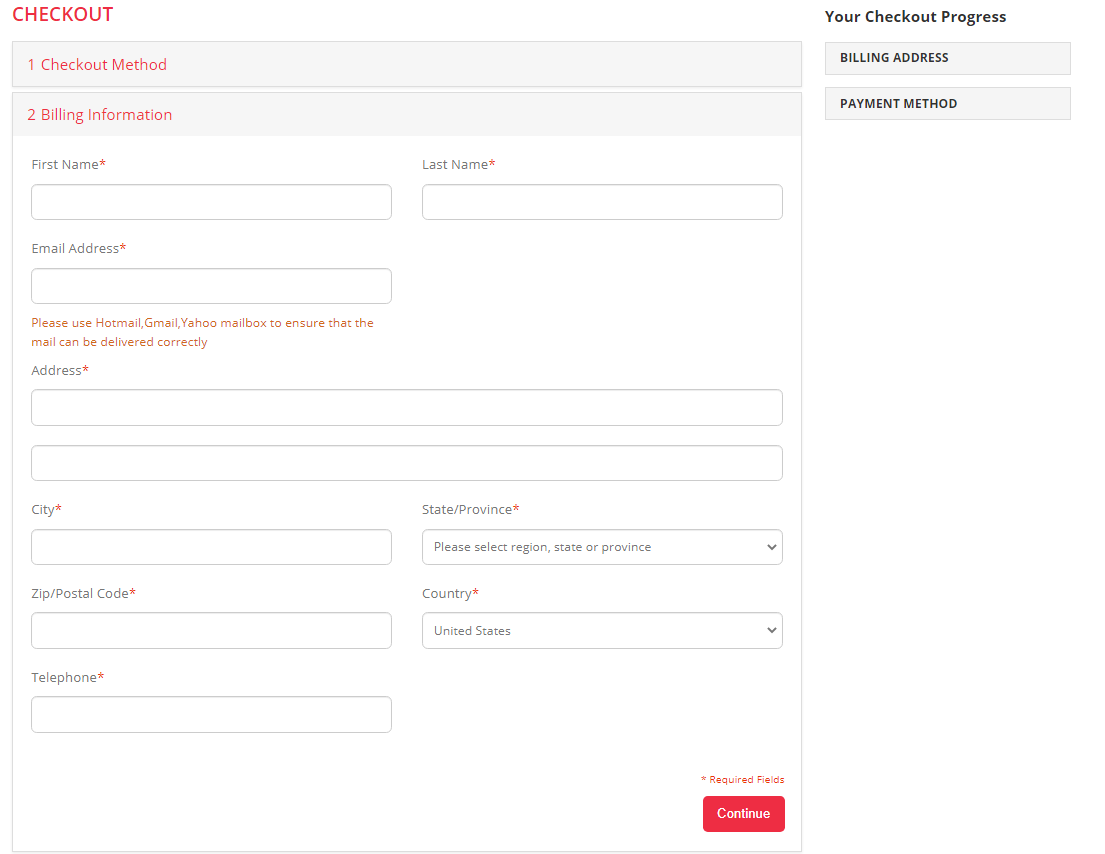Click the City input field
Screen dimensions: 1105x854
[211, 547]
